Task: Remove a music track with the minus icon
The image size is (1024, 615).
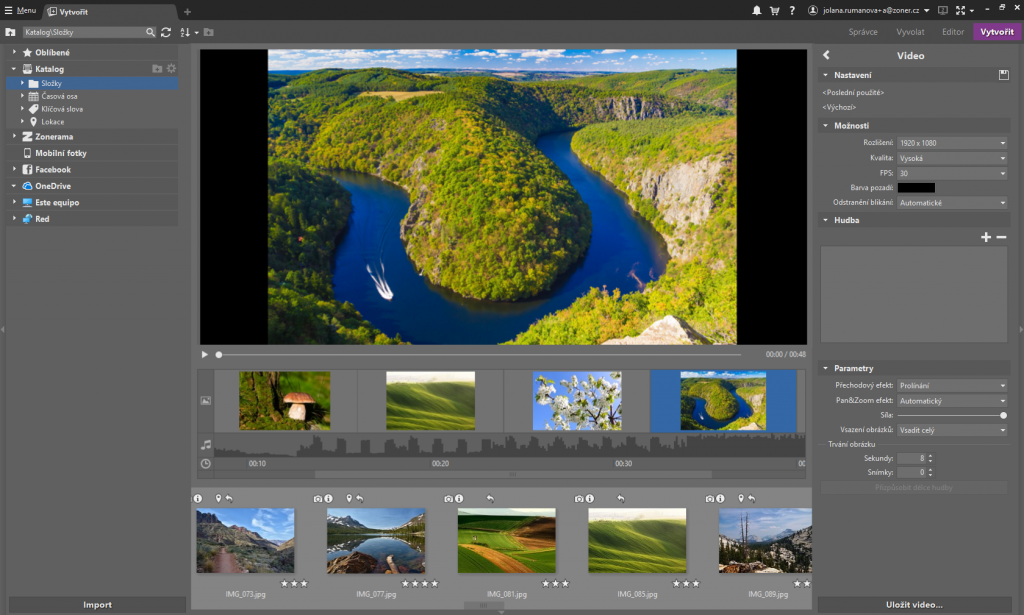Action: [1001, 237]
